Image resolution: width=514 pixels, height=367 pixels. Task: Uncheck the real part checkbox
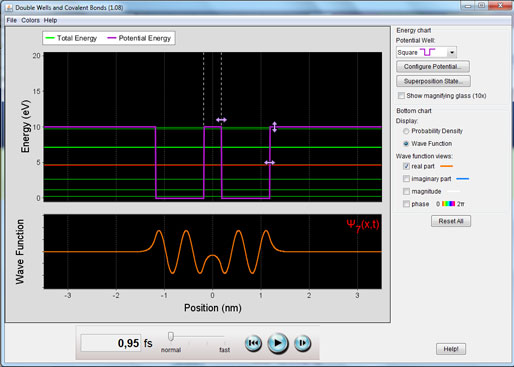[406, 166]
